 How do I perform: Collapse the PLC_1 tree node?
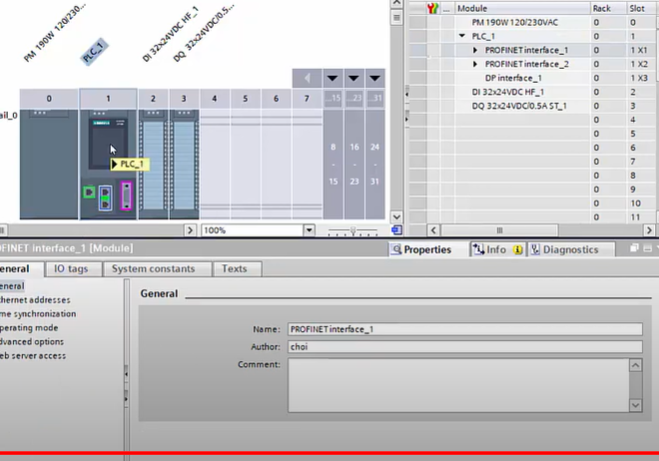pyautogui.click(x=462, y=36)
